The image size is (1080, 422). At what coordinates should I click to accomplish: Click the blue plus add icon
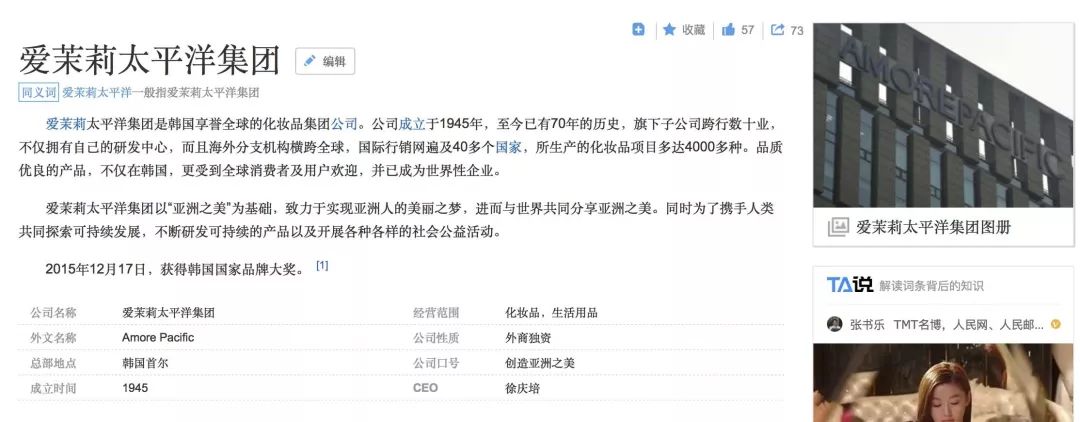click(638, 30)
